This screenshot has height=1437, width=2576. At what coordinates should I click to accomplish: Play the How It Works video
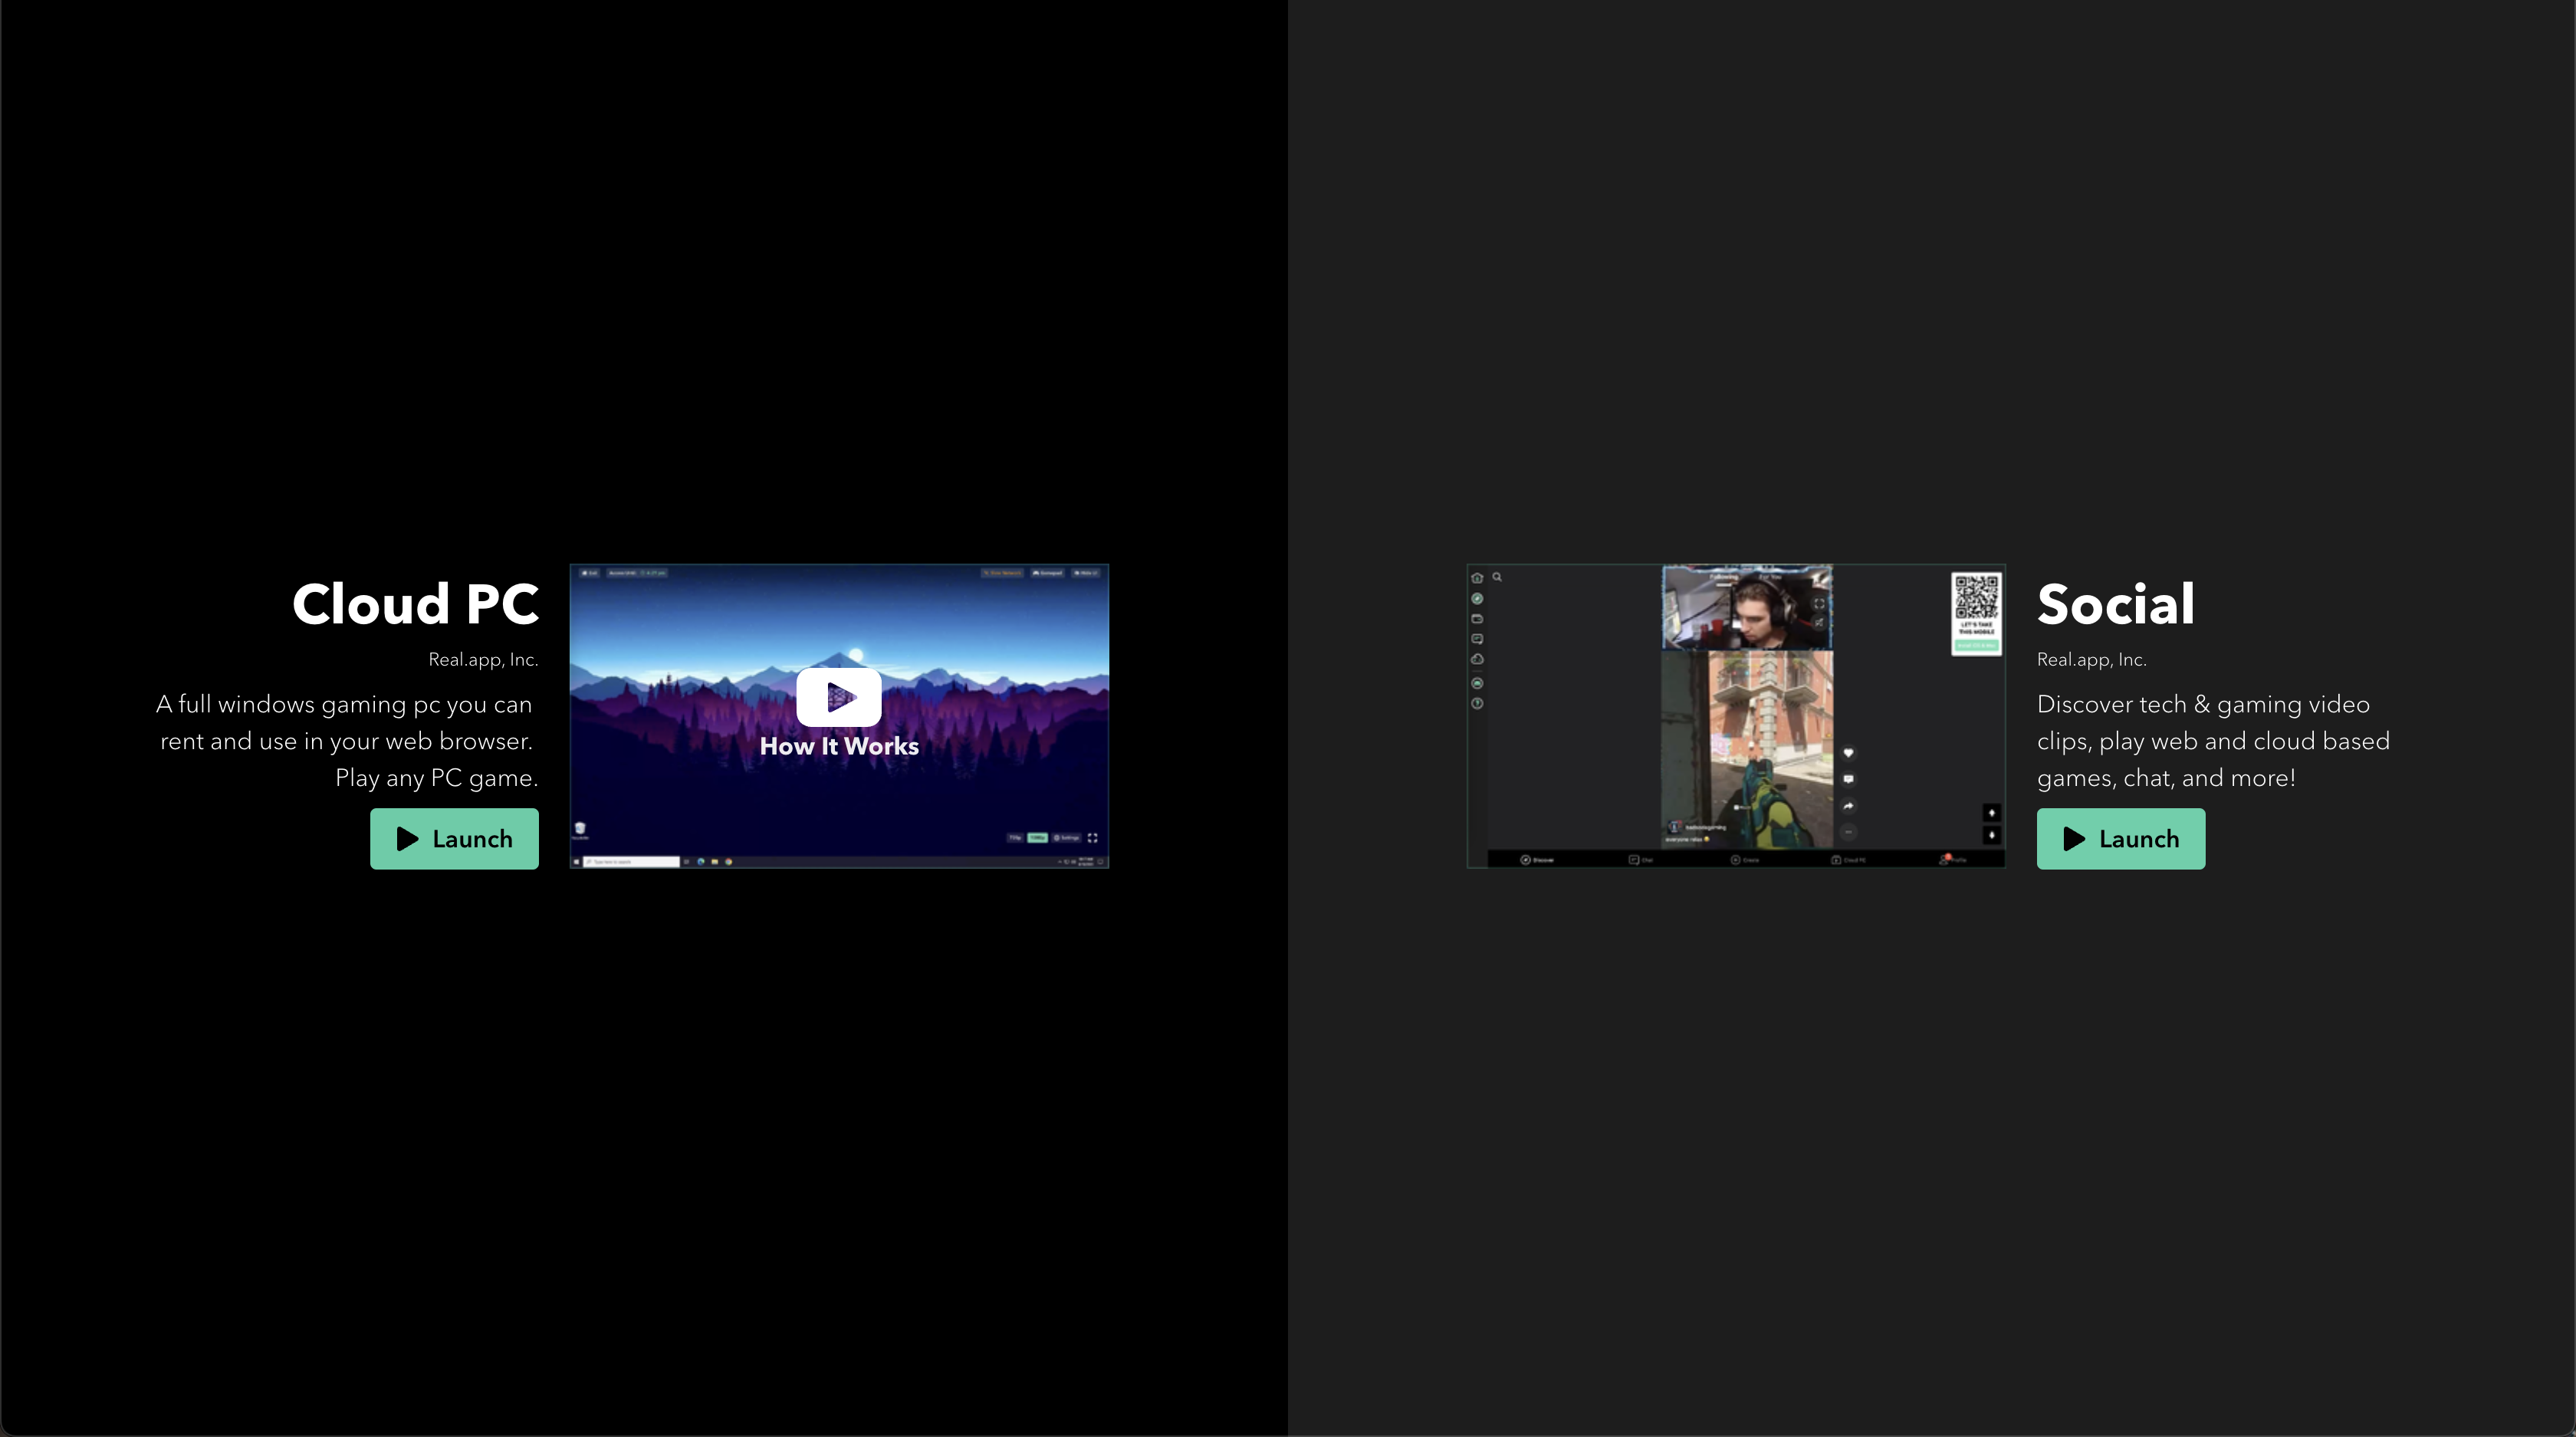(838, 696)
